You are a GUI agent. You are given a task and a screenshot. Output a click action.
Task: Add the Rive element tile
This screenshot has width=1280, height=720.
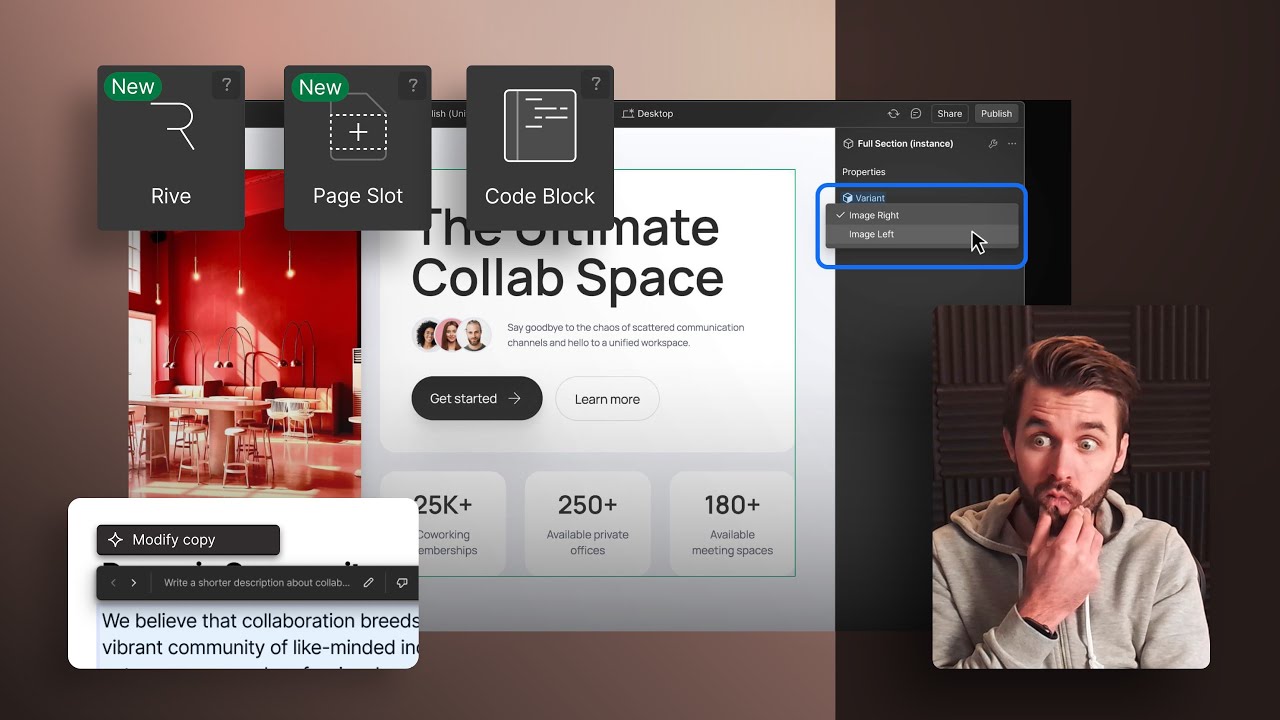(x=171, y=148)
